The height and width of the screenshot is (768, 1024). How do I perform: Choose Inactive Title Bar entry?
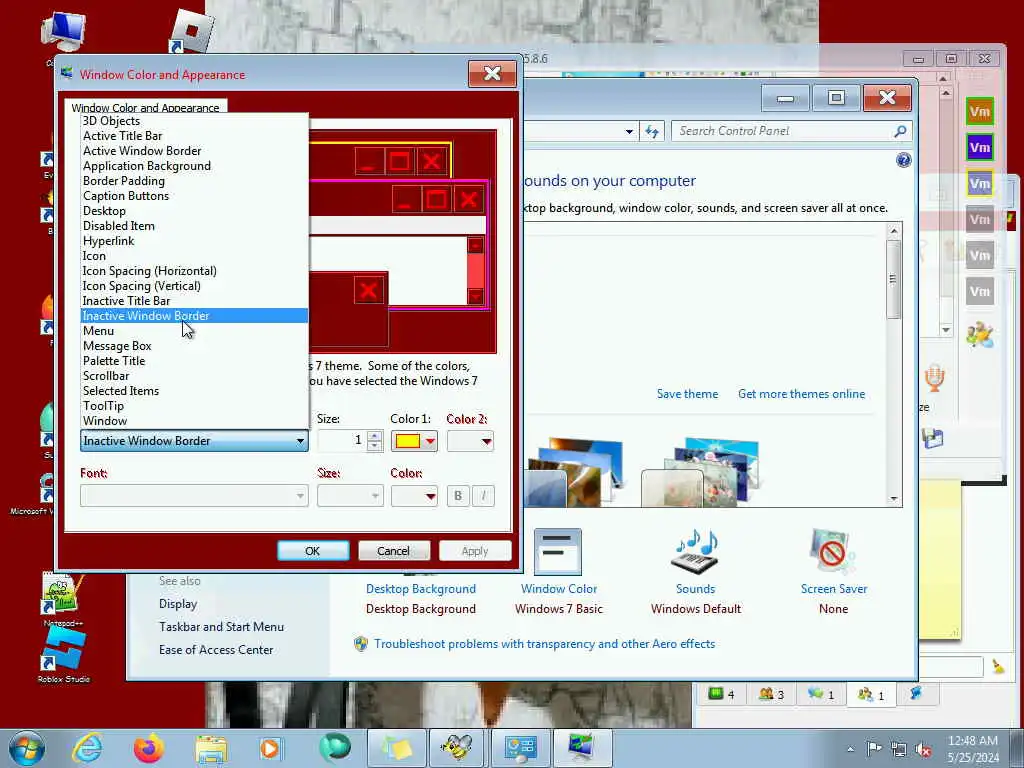(x=194, y=301)
